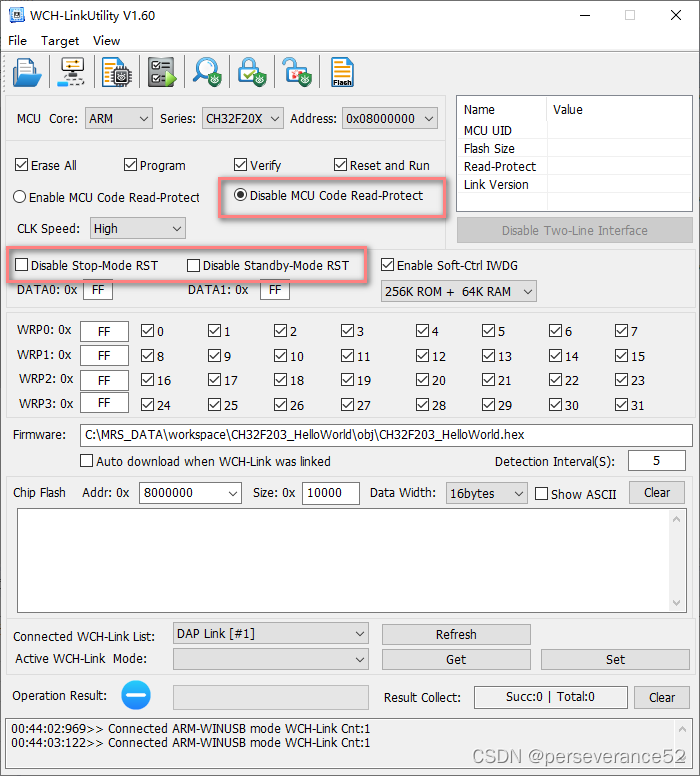Toggle the Verify checkbox
Viewport: 700px width, 776px height.
[241, 164]
